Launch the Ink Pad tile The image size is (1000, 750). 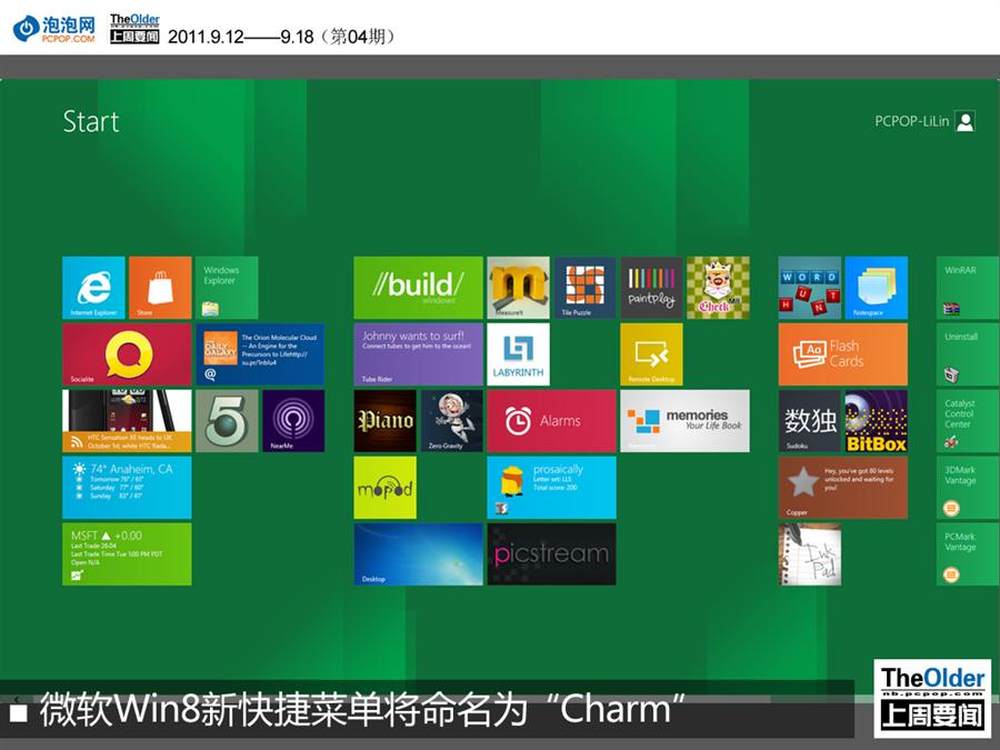coord(809,554)
